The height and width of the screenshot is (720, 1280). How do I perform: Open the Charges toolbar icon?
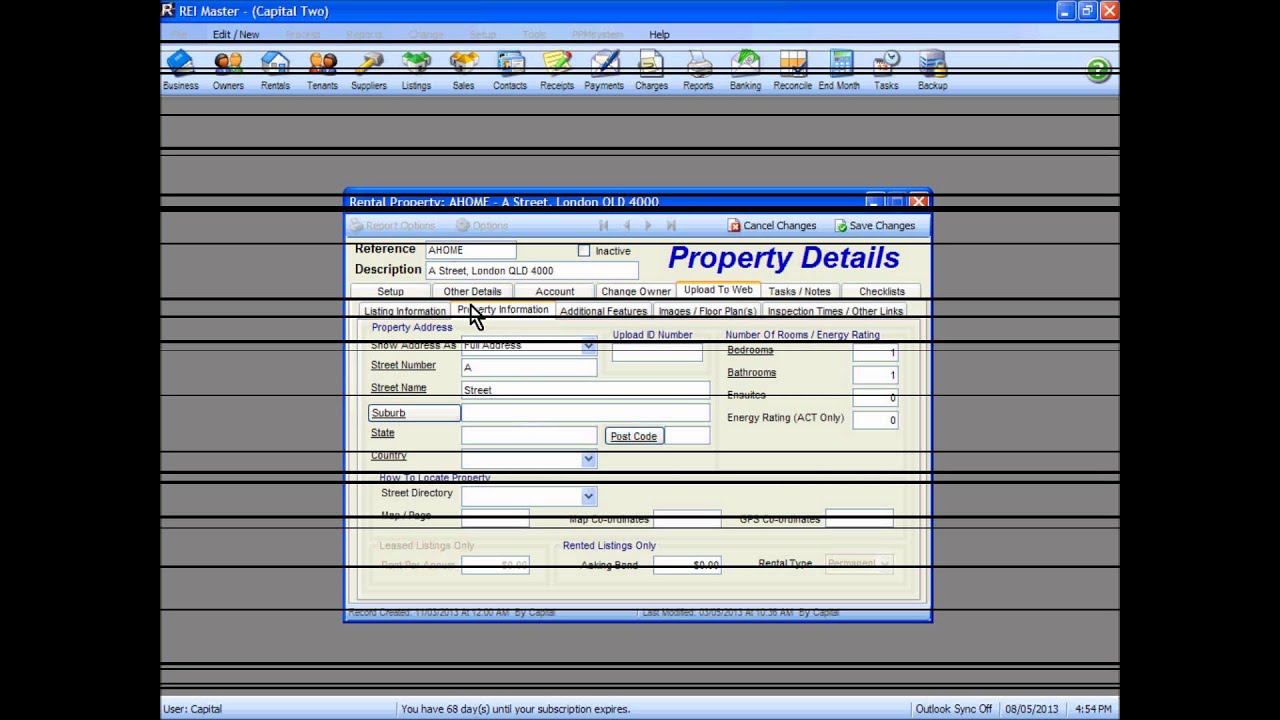coord(651,71)
